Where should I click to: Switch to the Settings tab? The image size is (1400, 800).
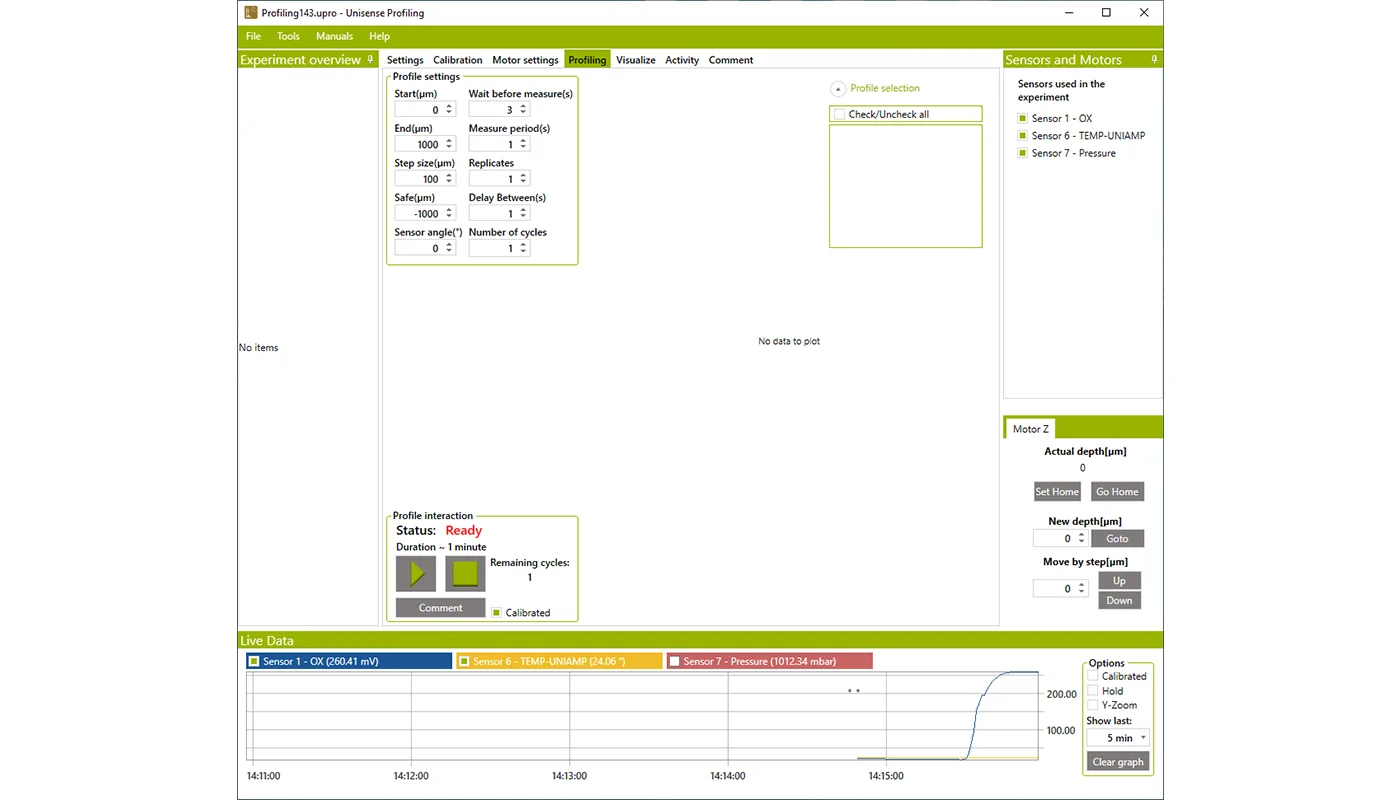tap(405, 60)
